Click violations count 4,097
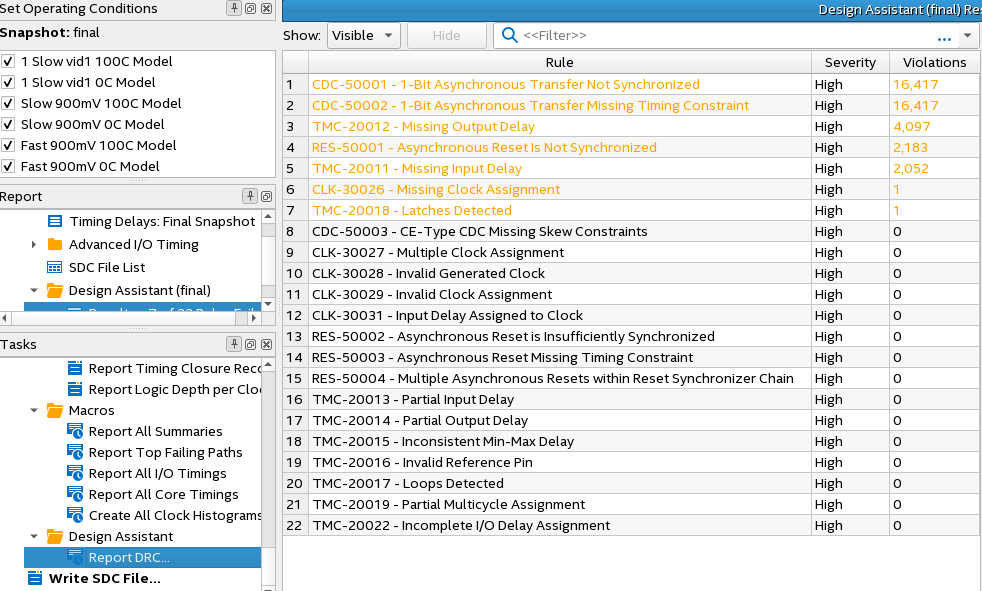The width and height of the screenshot is (982, 591). coord(912,126)
